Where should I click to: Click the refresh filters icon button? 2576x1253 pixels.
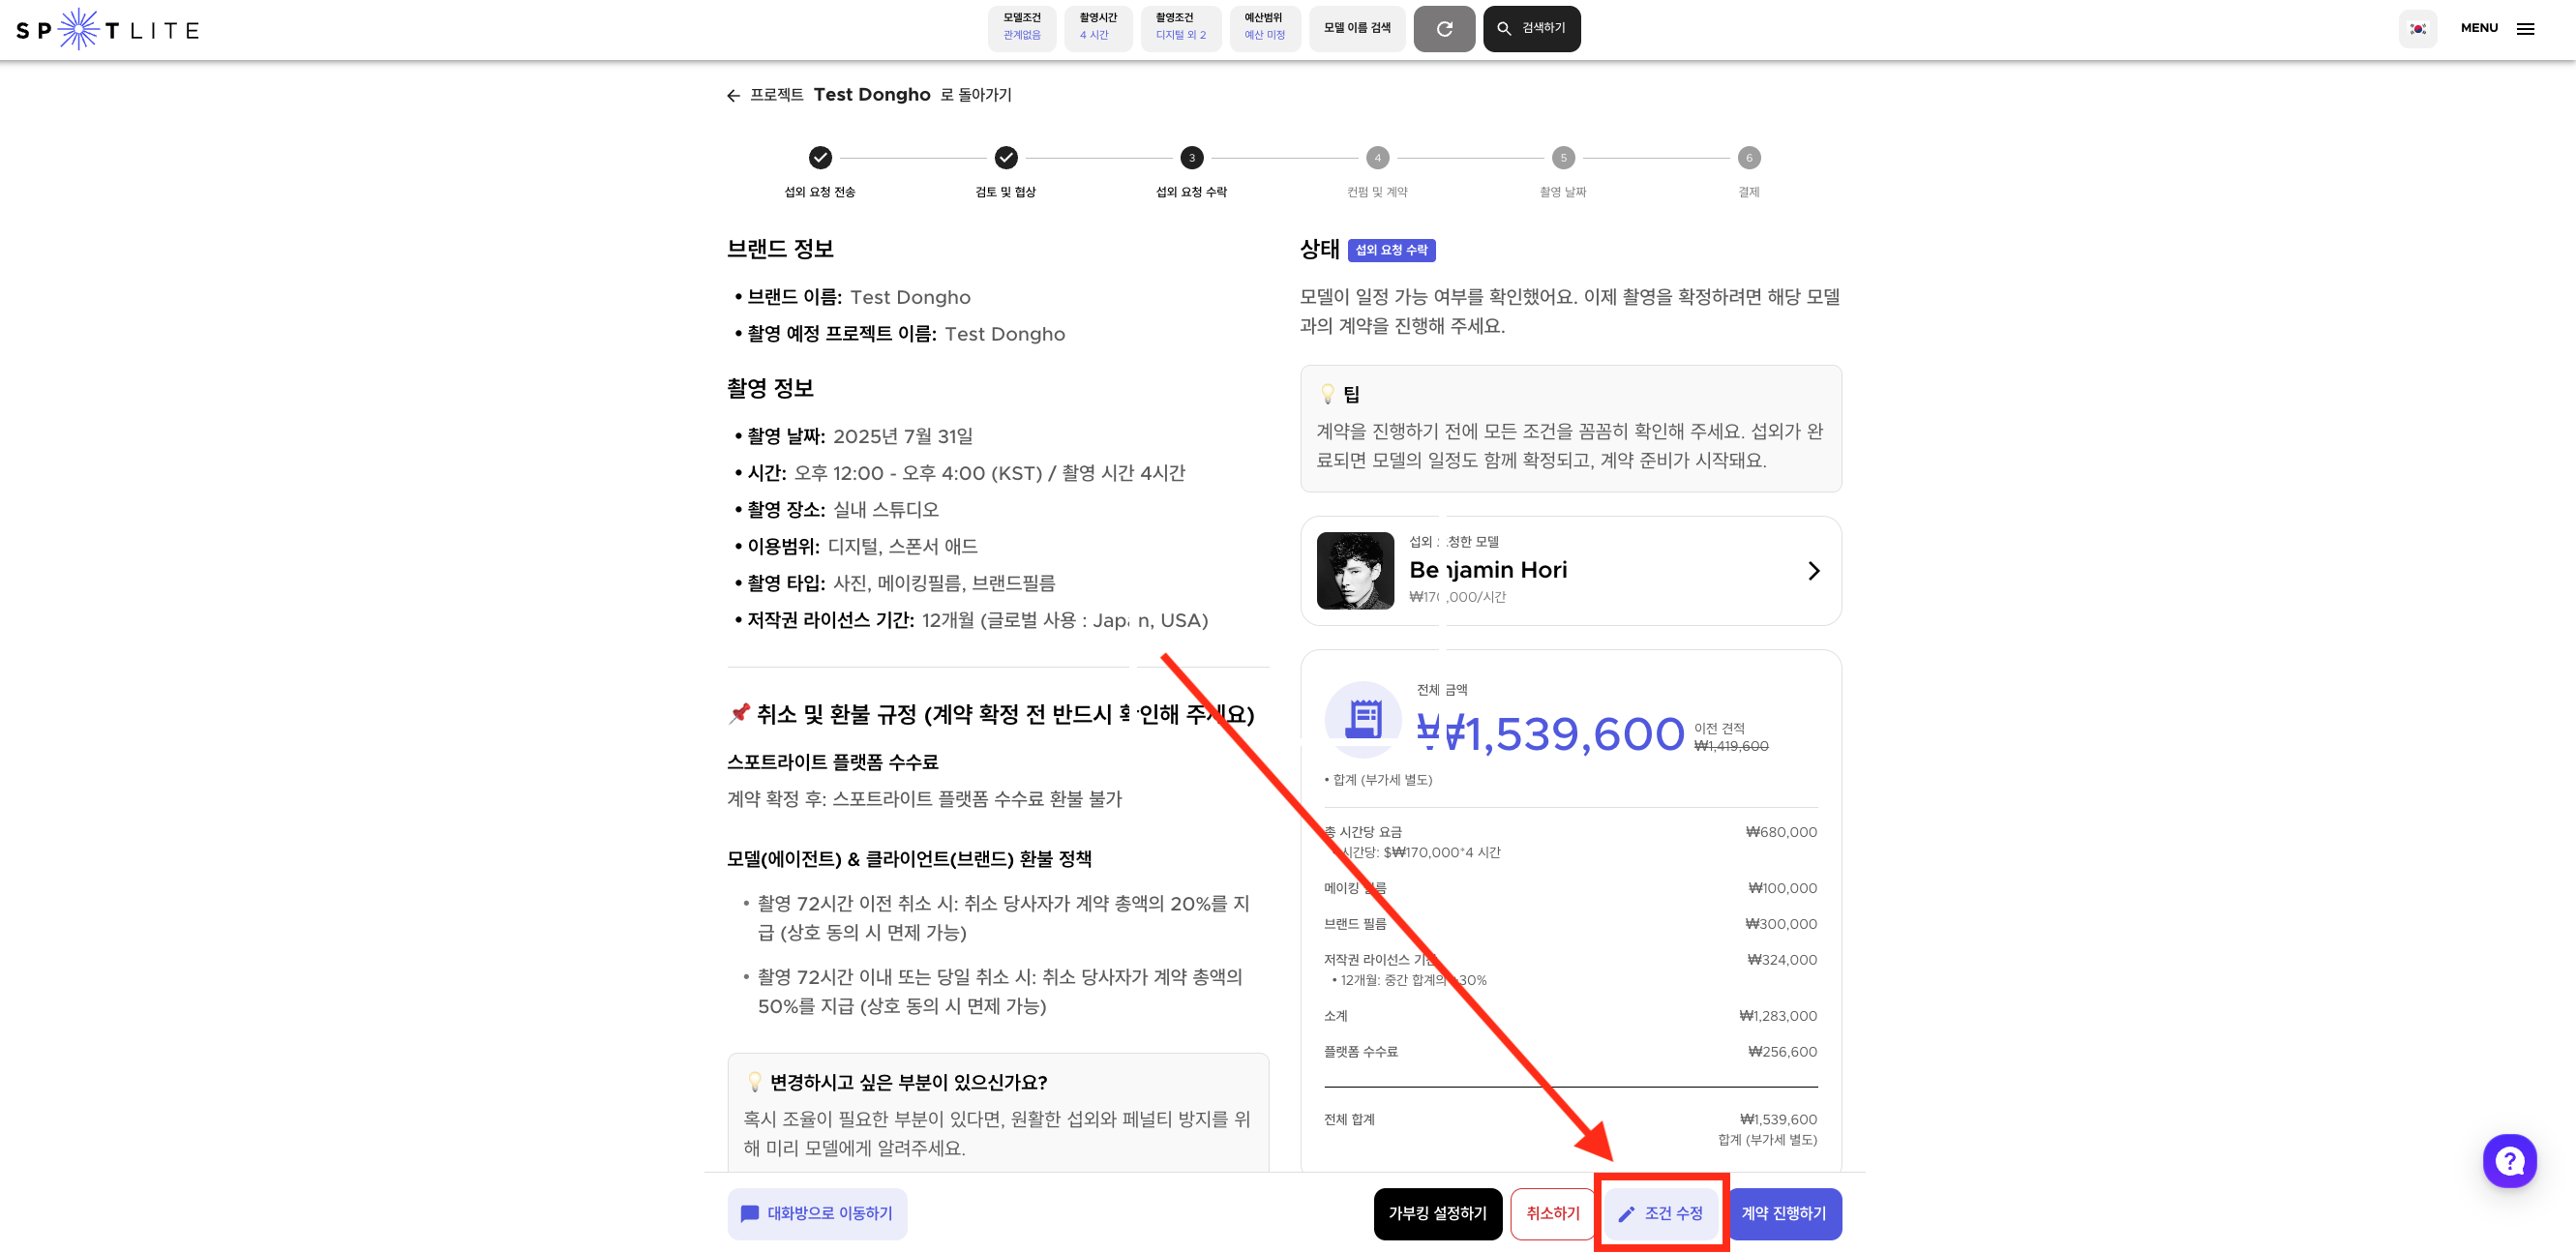point(1443,29)
